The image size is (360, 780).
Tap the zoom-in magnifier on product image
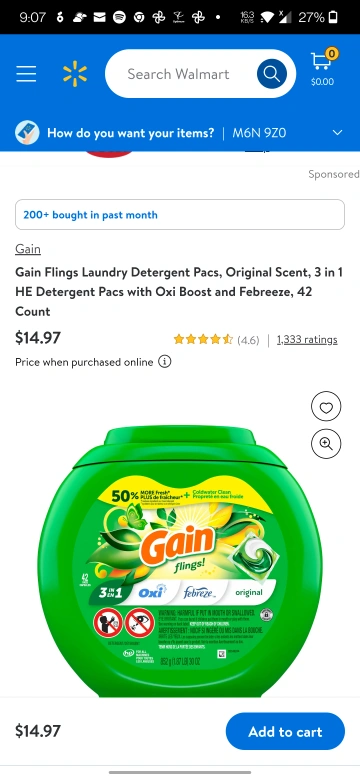(x=326, y=444)
